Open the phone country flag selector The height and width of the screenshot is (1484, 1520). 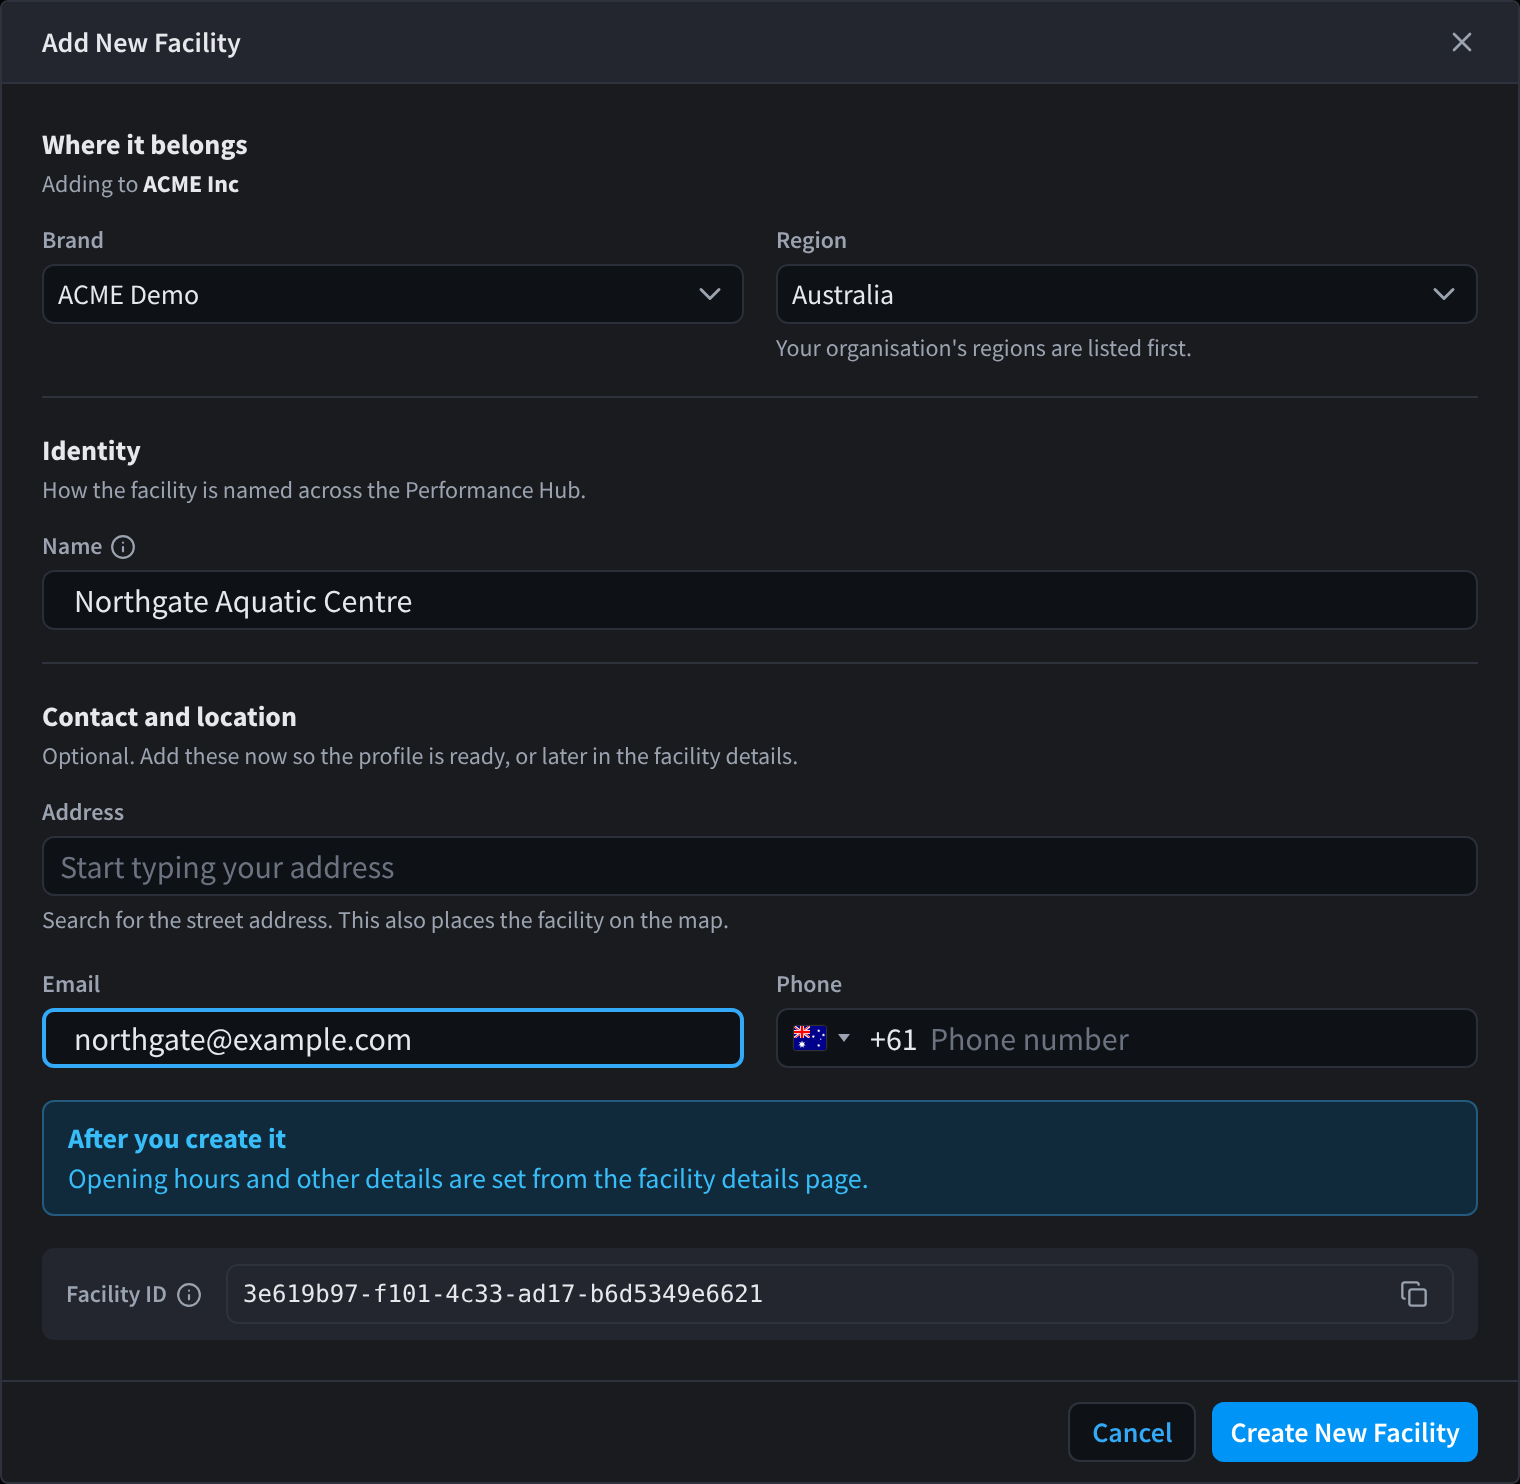[821, 1039]
